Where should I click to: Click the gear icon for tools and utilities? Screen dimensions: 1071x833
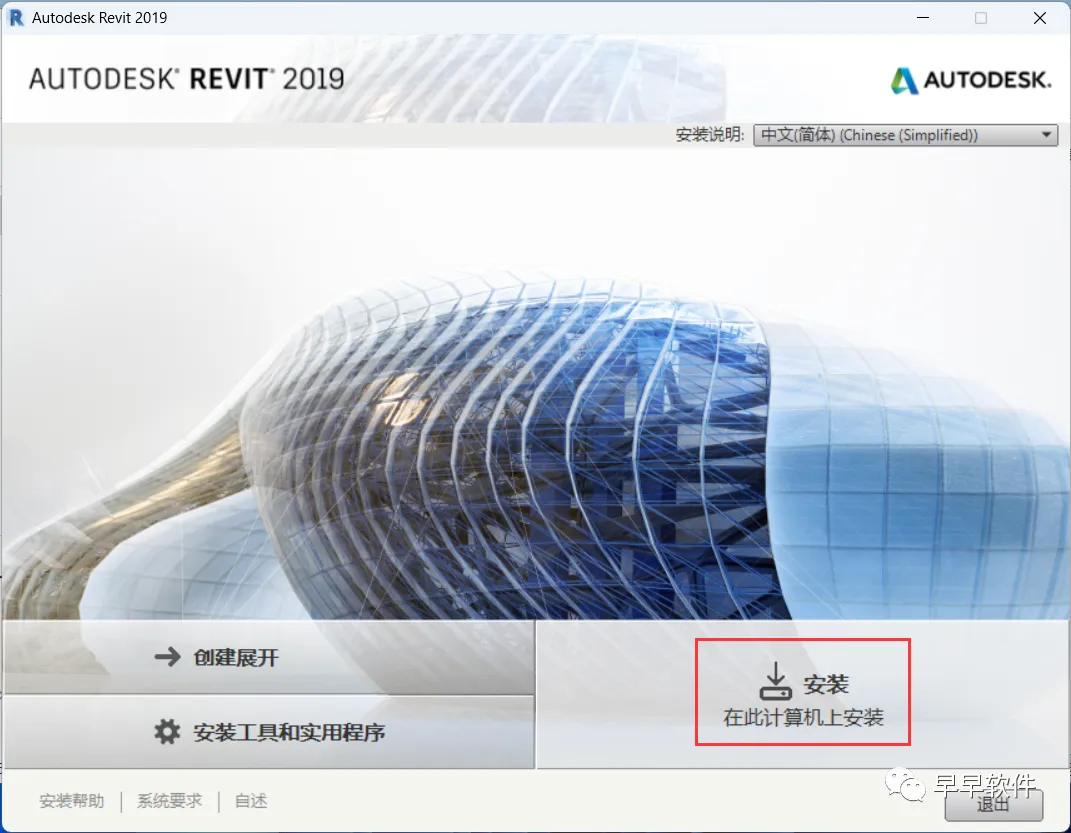coord(167,732)
